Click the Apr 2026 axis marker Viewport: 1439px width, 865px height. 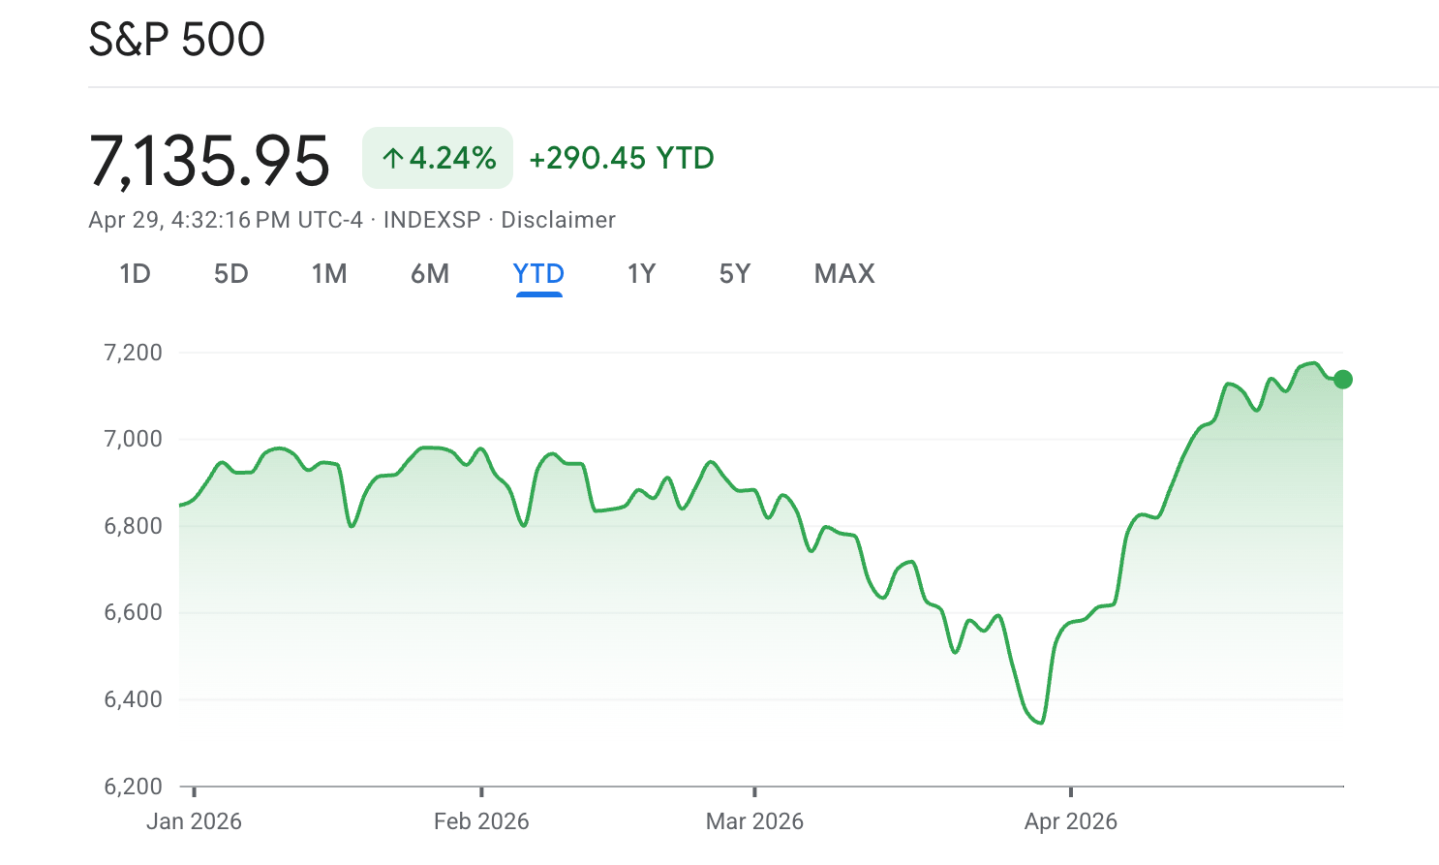click(1070, 821)
